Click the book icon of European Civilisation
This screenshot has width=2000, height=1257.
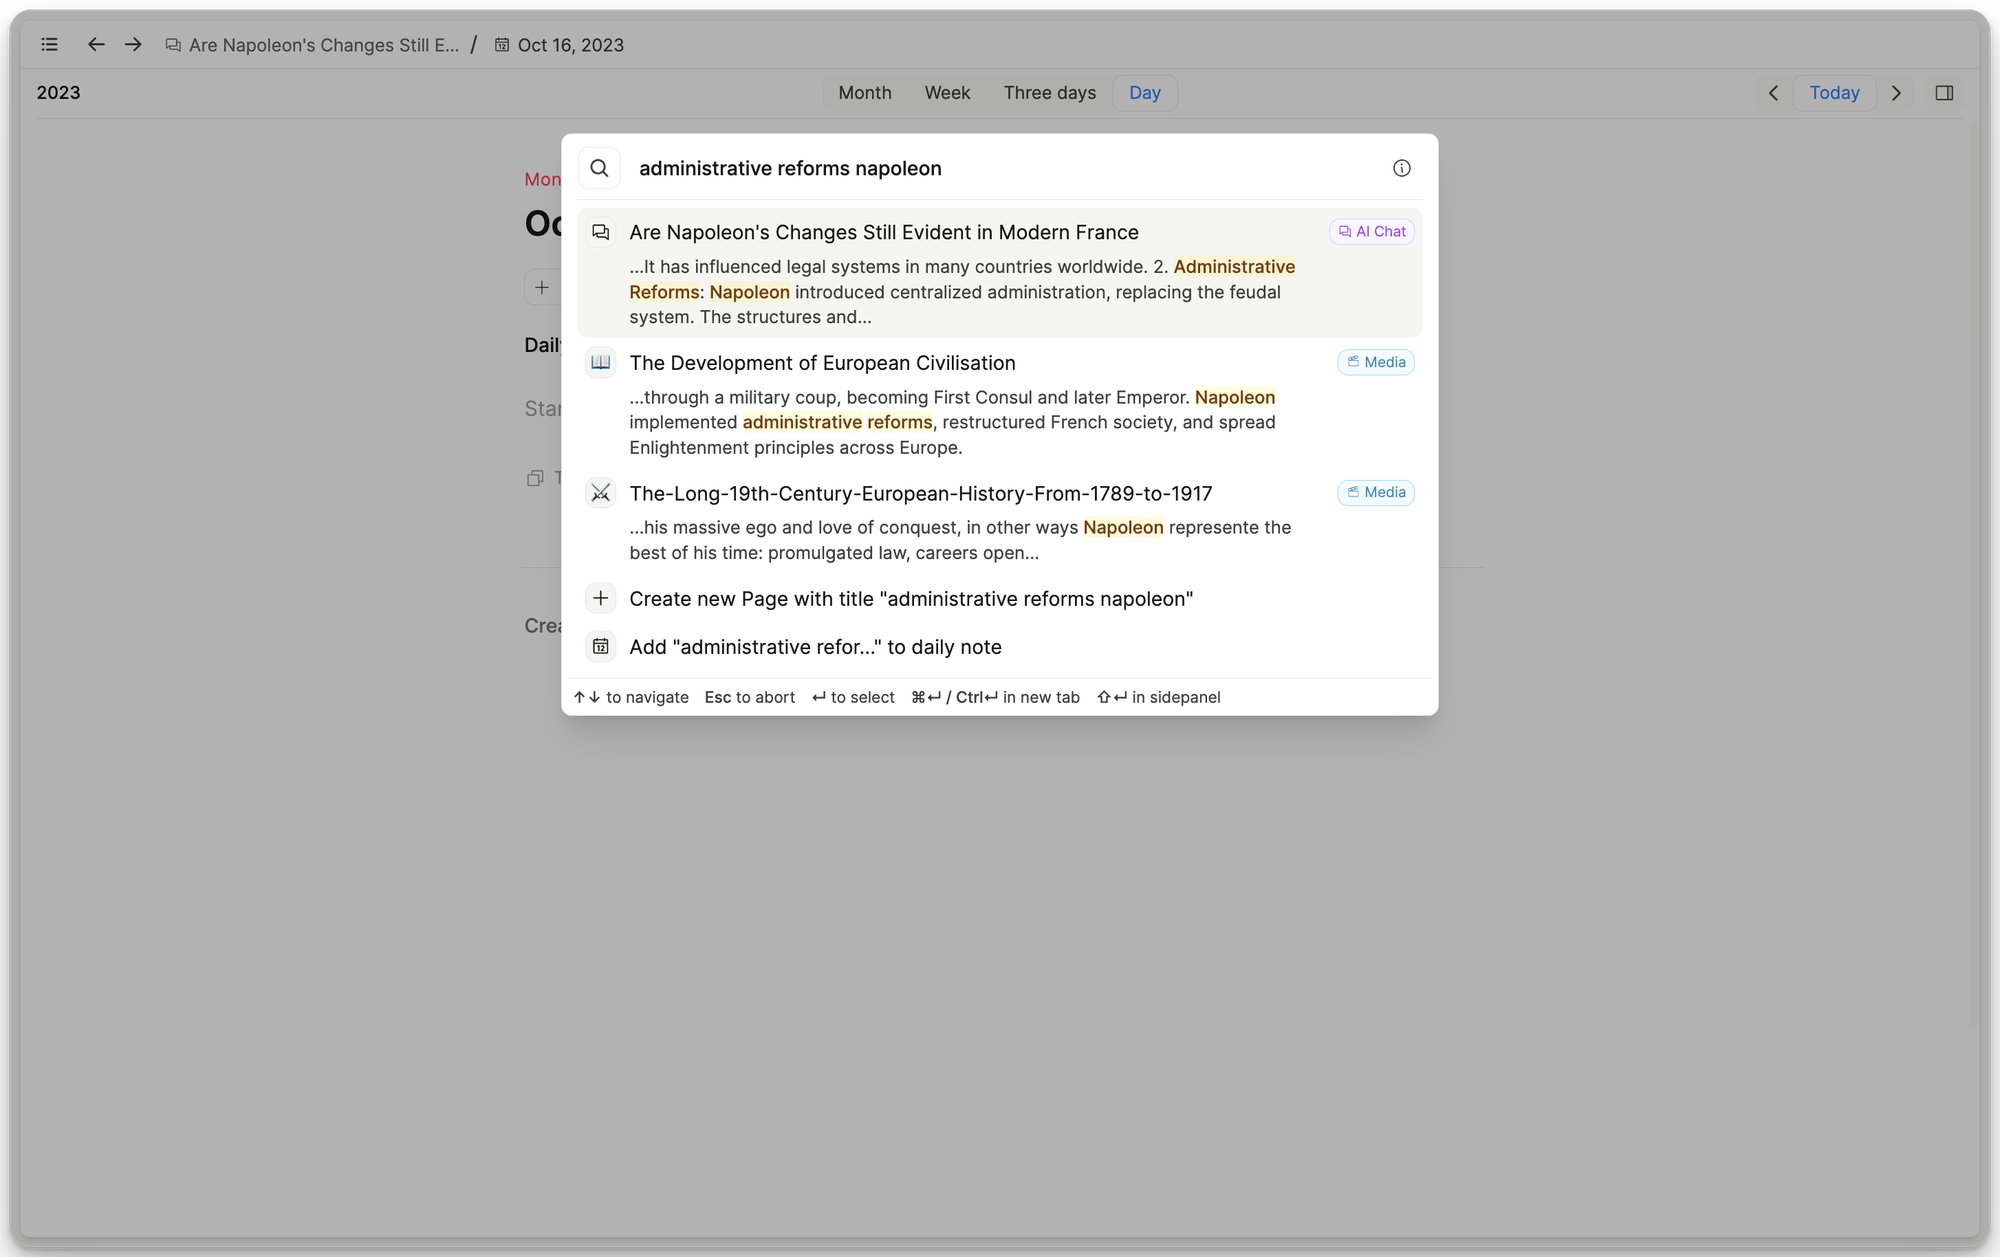(x=600, y=362)
